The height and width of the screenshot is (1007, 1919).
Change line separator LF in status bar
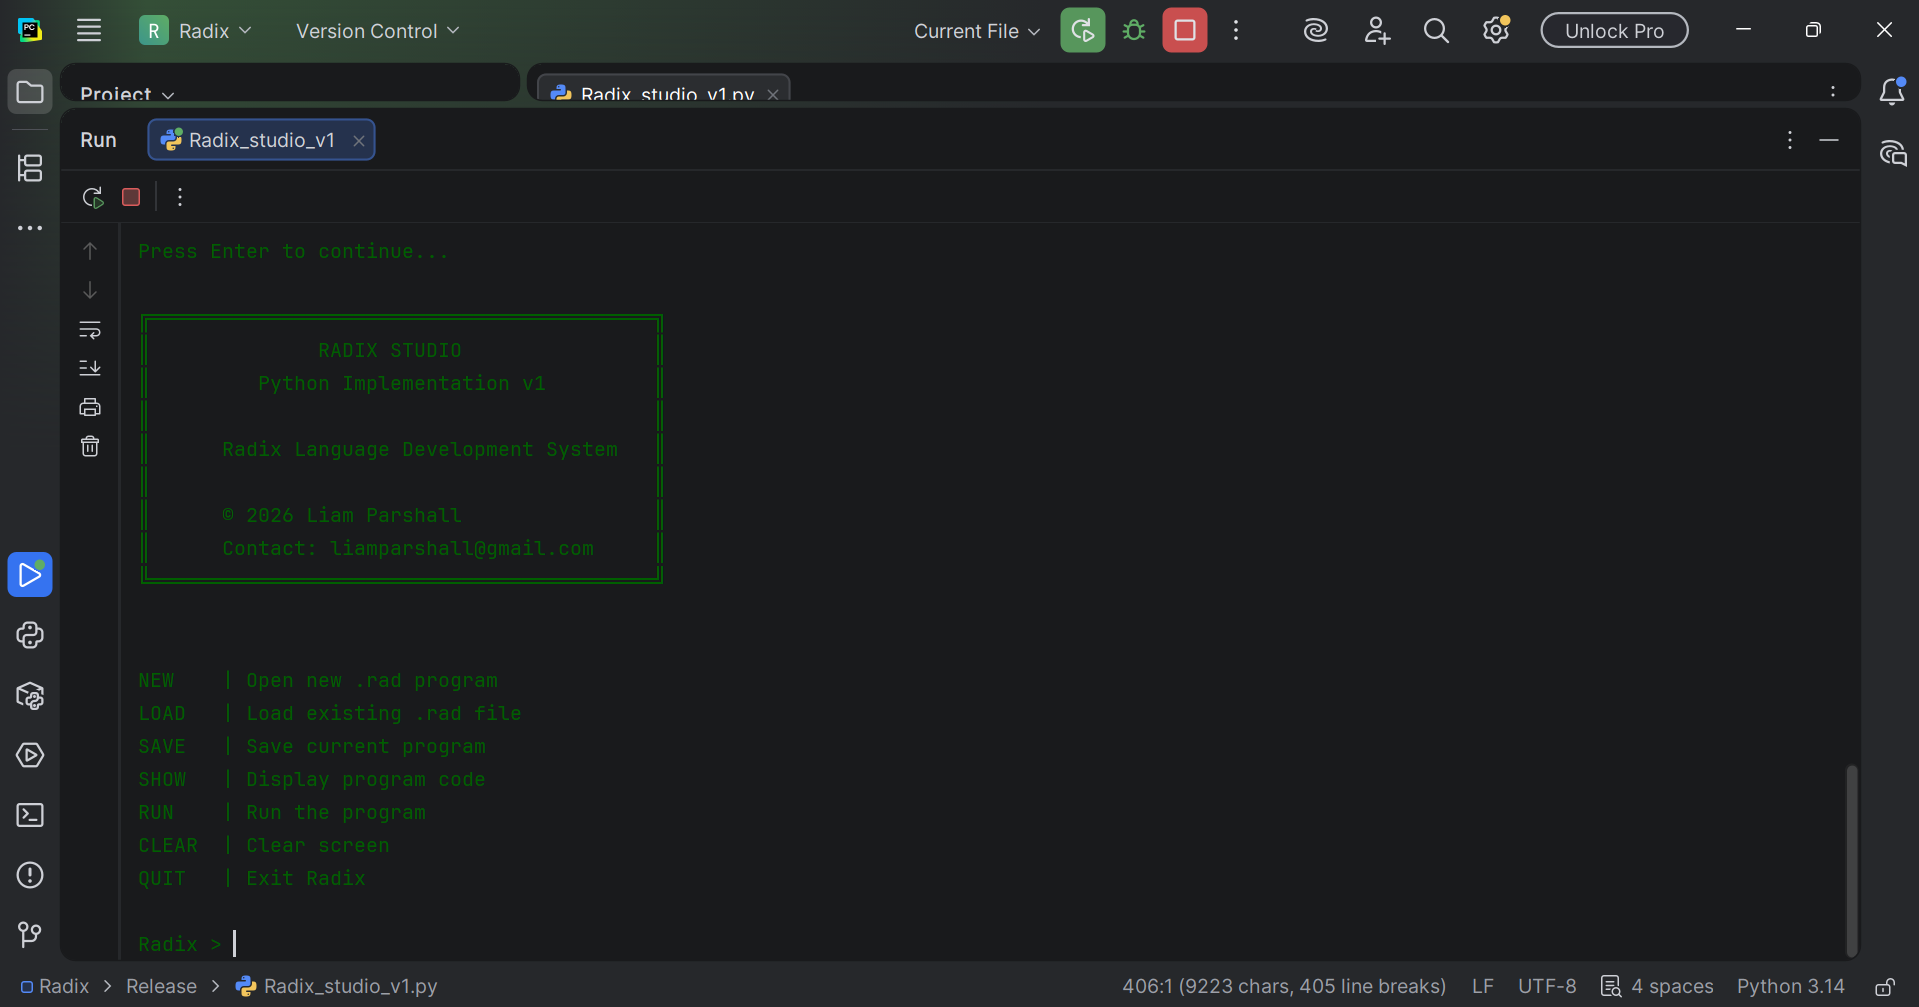click(x=1483, y=986)
